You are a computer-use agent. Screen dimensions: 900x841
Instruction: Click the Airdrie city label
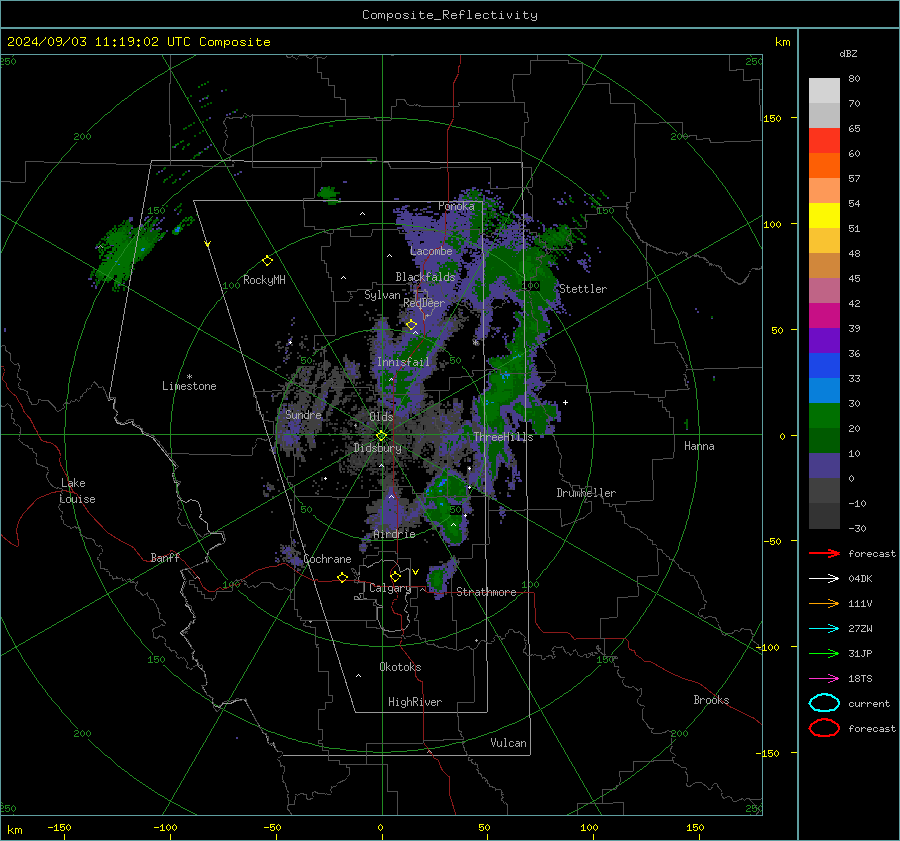click(x=394, y=534)
